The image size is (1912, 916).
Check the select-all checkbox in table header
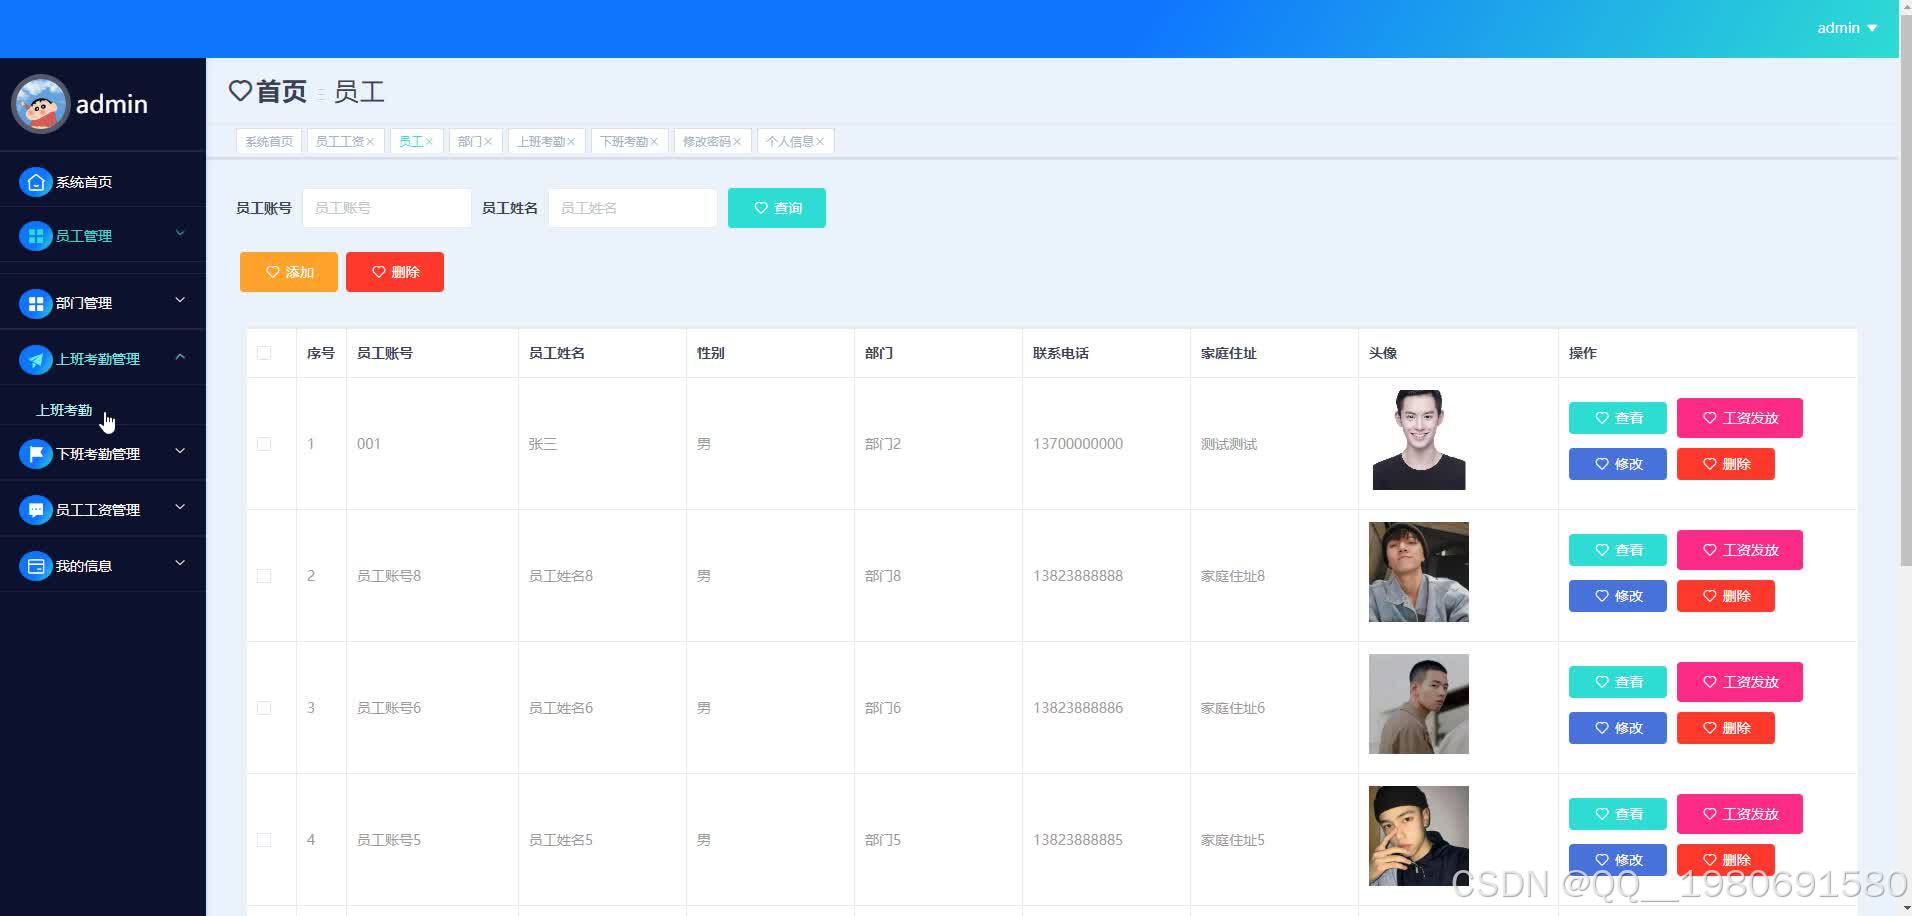tap(264, 352)
